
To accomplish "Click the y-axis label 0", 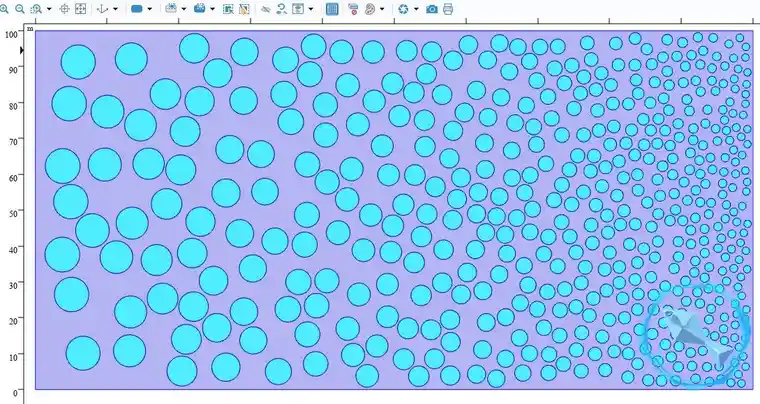I will 15,392.
